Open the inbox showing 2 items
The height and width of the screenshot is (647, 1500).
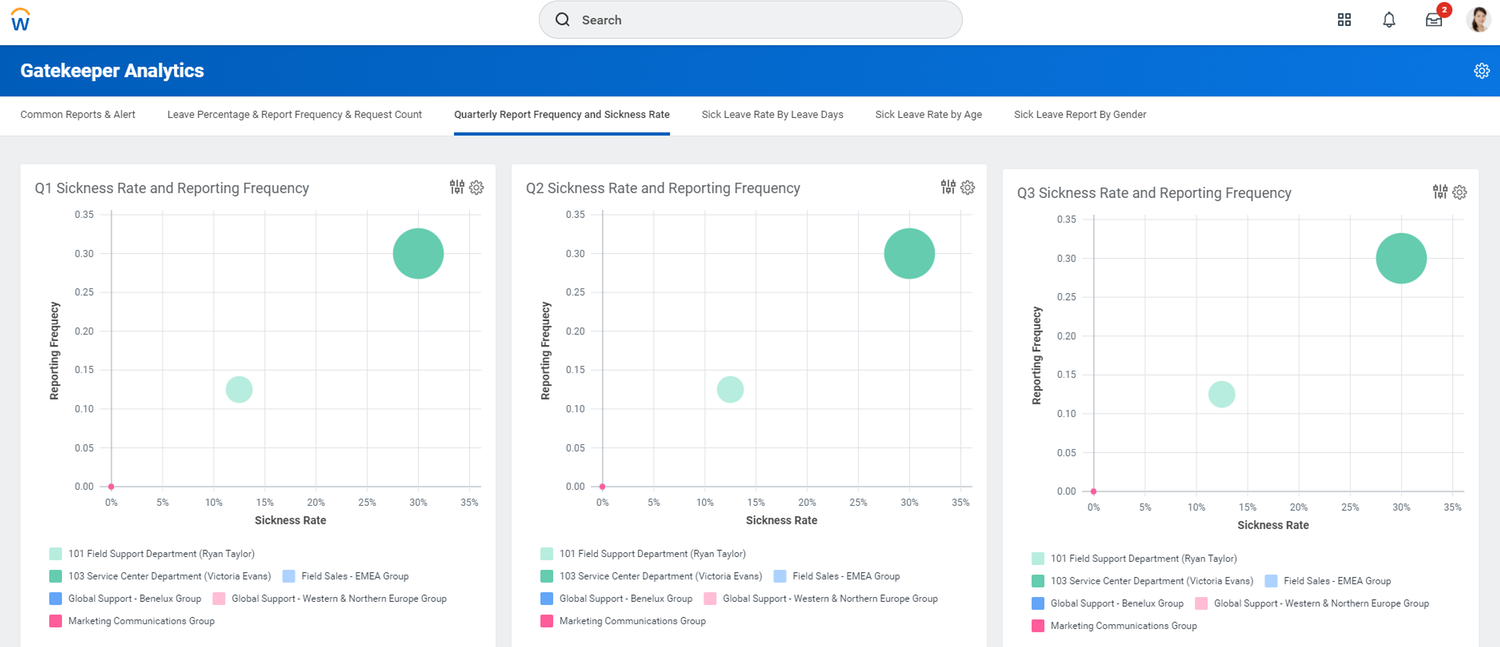pos(1433,20)
